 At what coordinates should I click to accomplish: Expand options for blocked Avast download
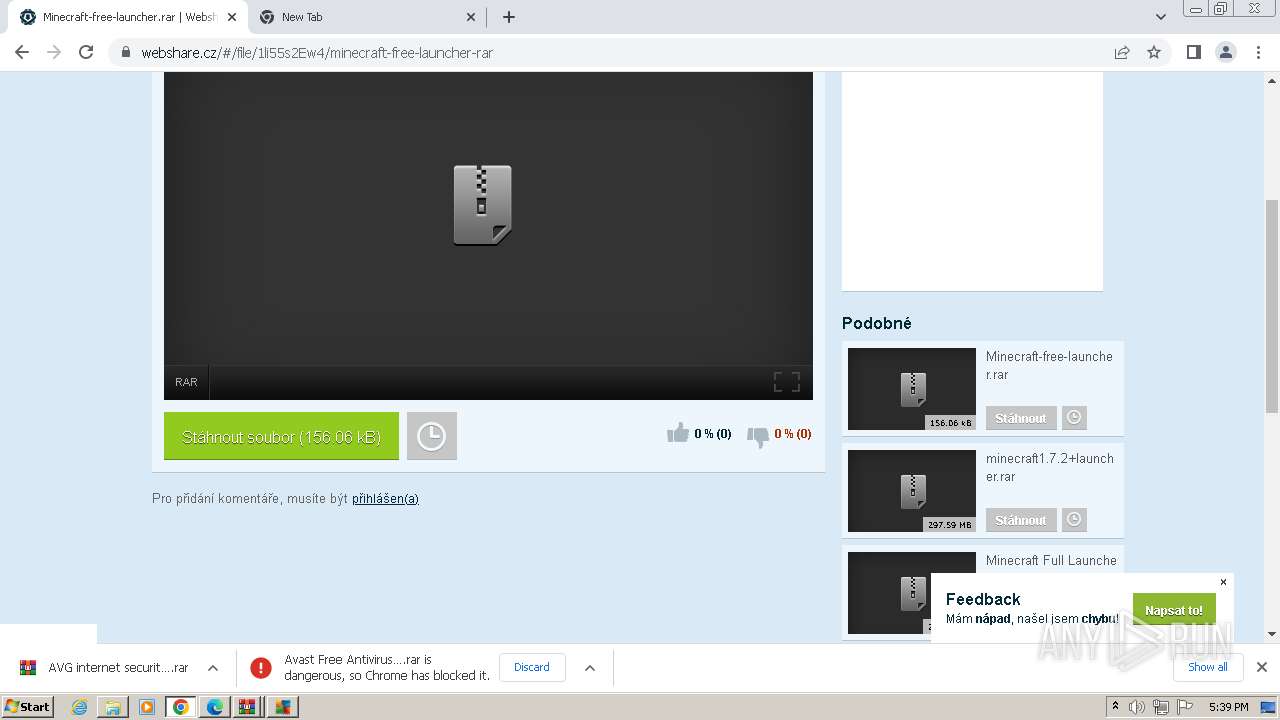[x=590, y=667]
